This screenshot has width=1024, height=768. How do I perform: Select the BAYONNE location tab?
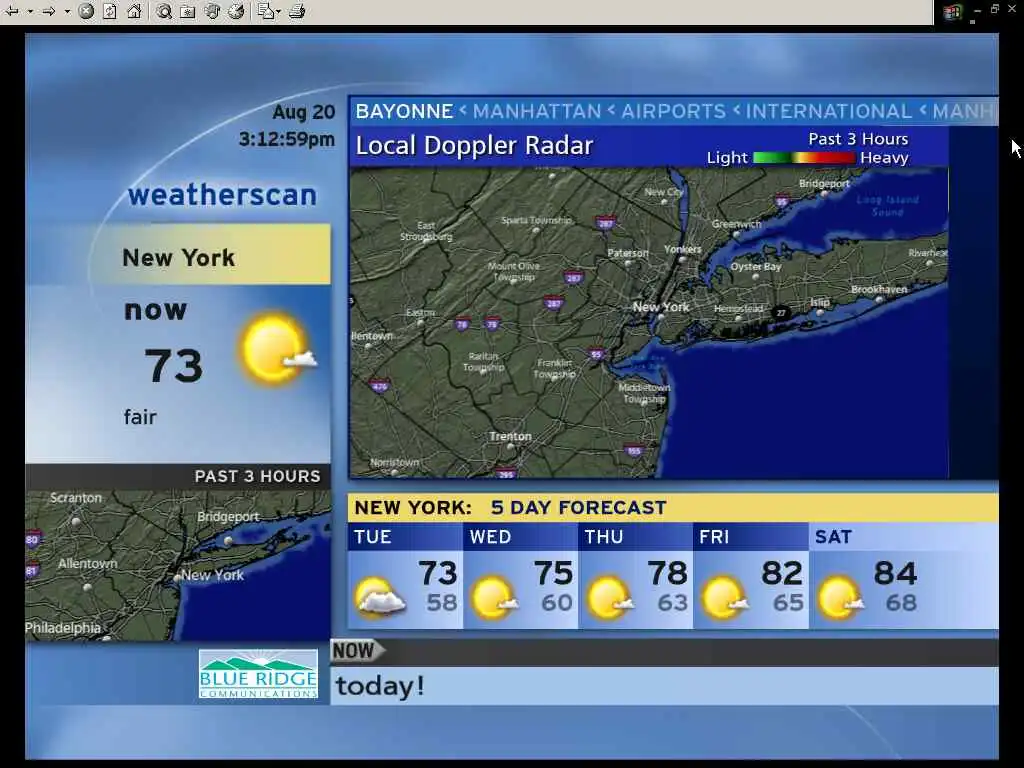[x=404, y=112]
